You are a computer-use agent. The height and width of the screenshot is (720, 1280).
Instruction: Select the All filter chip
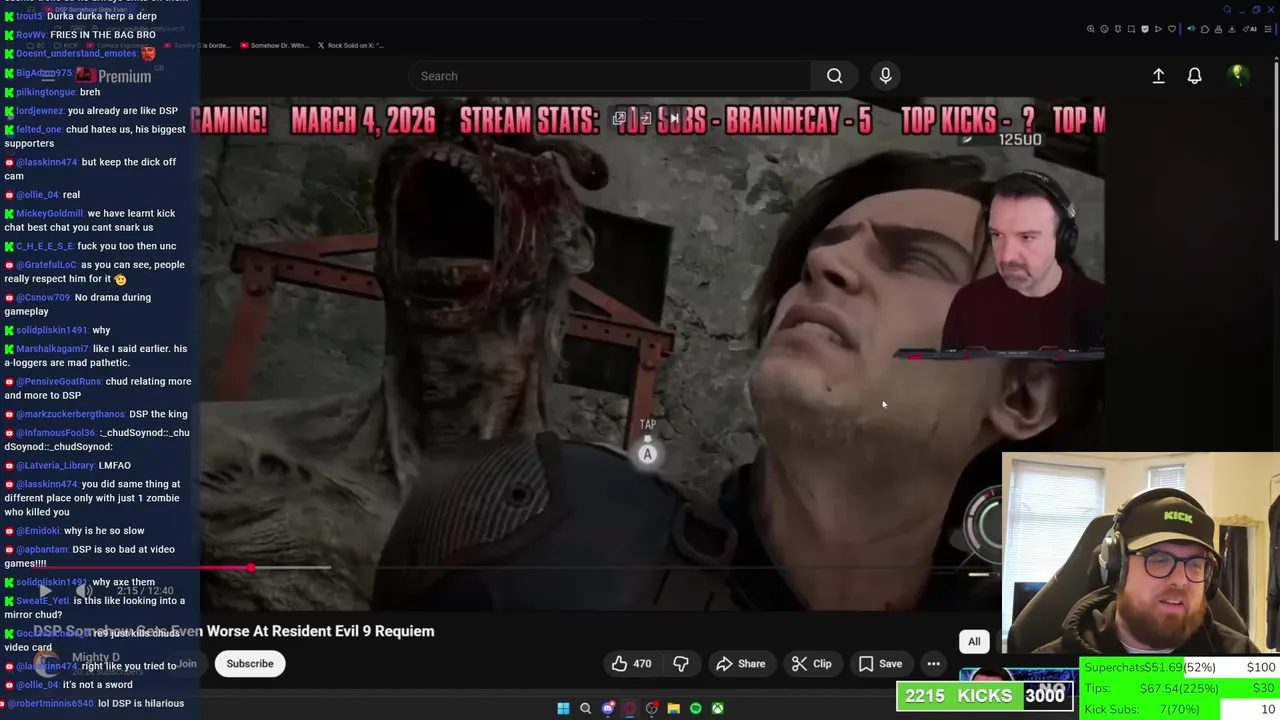tap(974, 642)
